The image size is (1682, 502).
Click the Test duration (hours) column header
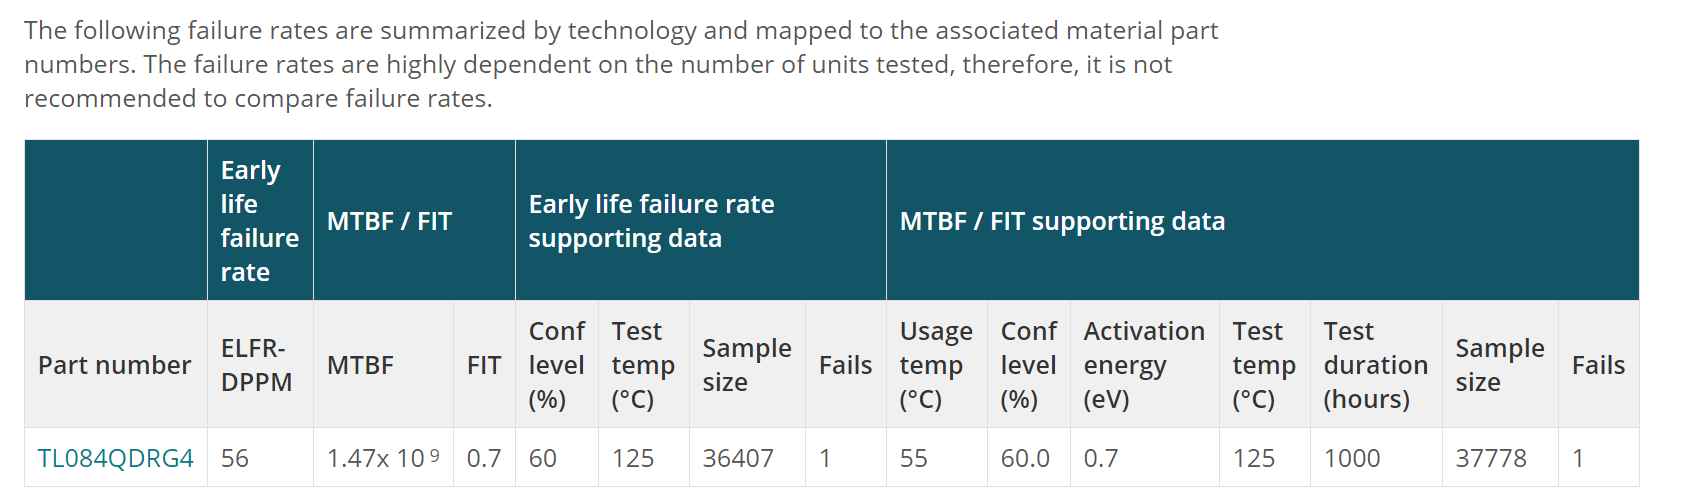pyautogui.click(x=1375, y=366)
